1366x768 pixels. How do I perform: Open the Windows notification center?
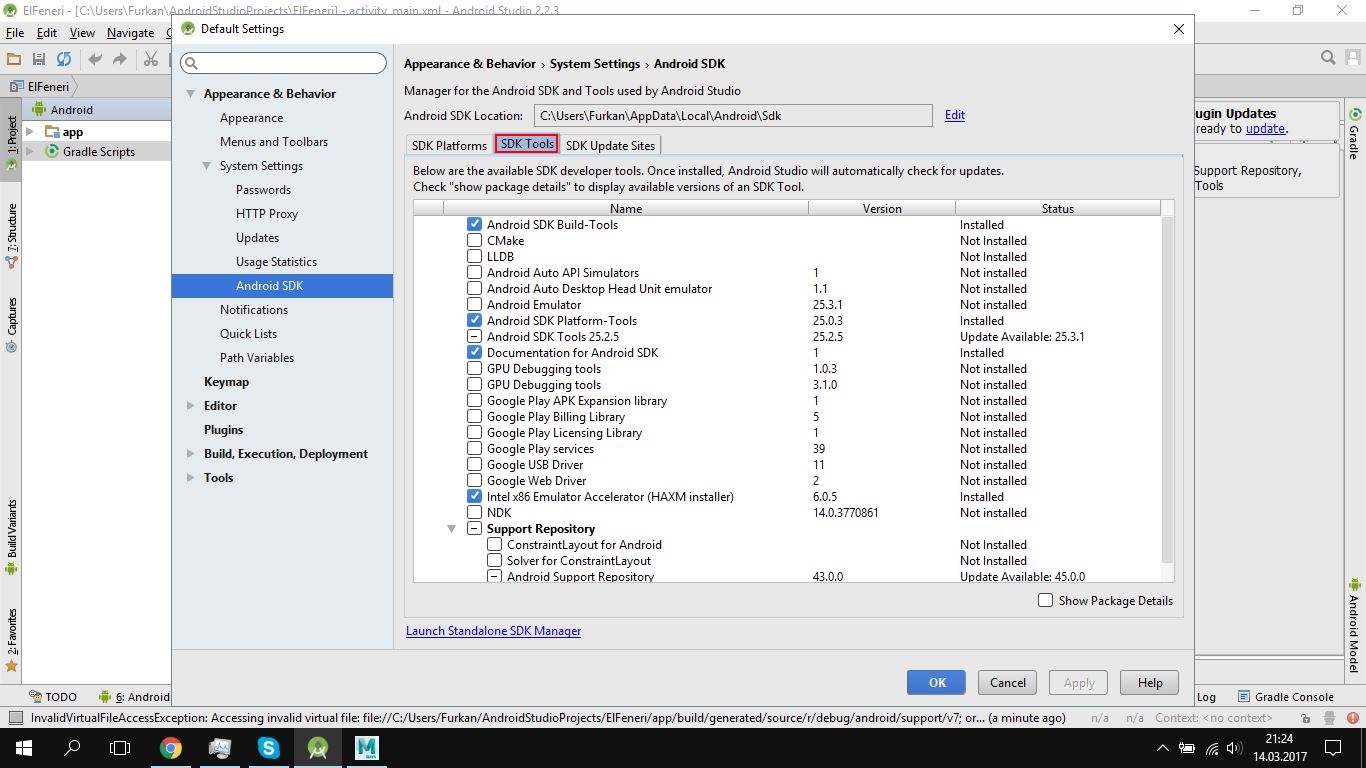pyautogui.click(x=1333, y=748)
